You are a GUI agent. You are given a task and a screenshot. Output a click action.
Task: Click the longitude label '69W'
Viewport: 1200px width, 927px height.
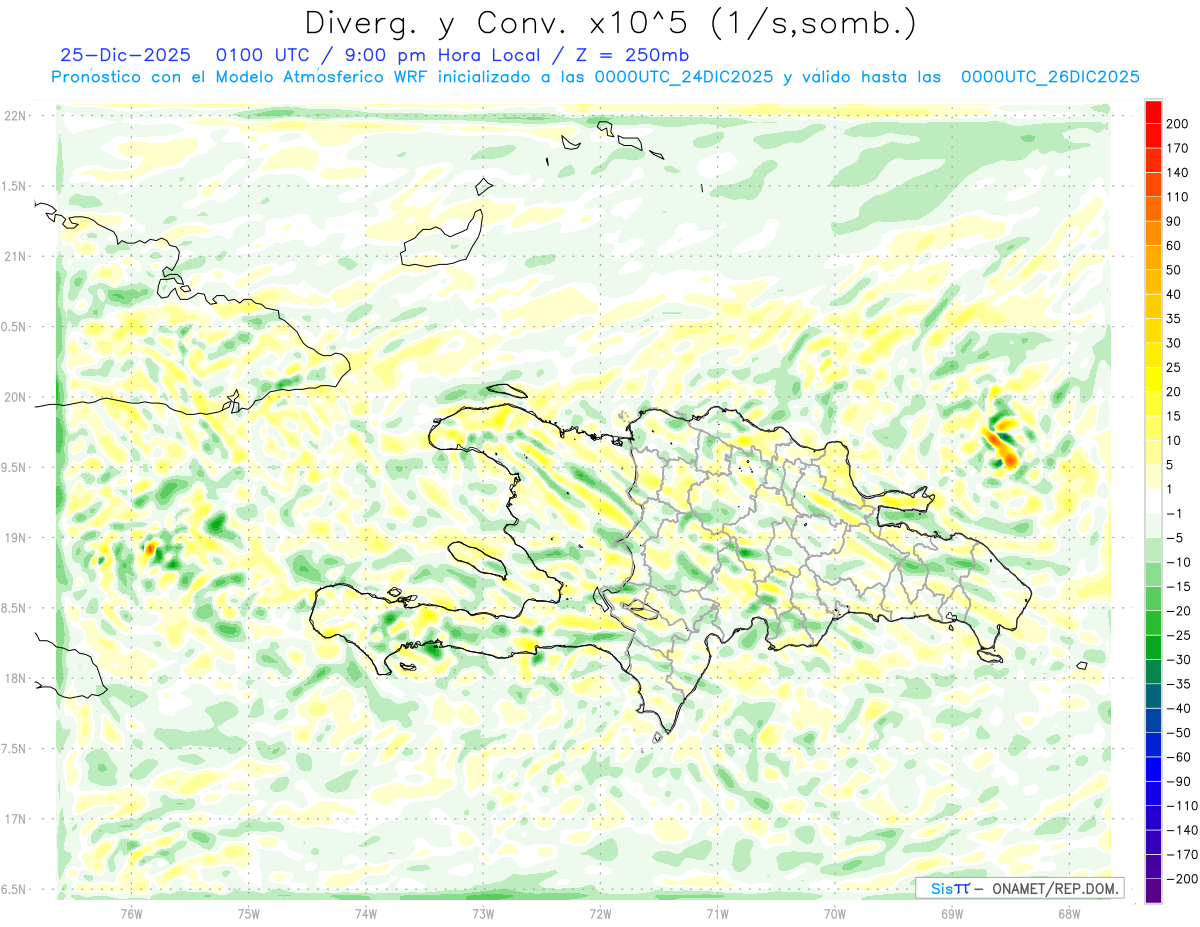click(x=951, y=912)
